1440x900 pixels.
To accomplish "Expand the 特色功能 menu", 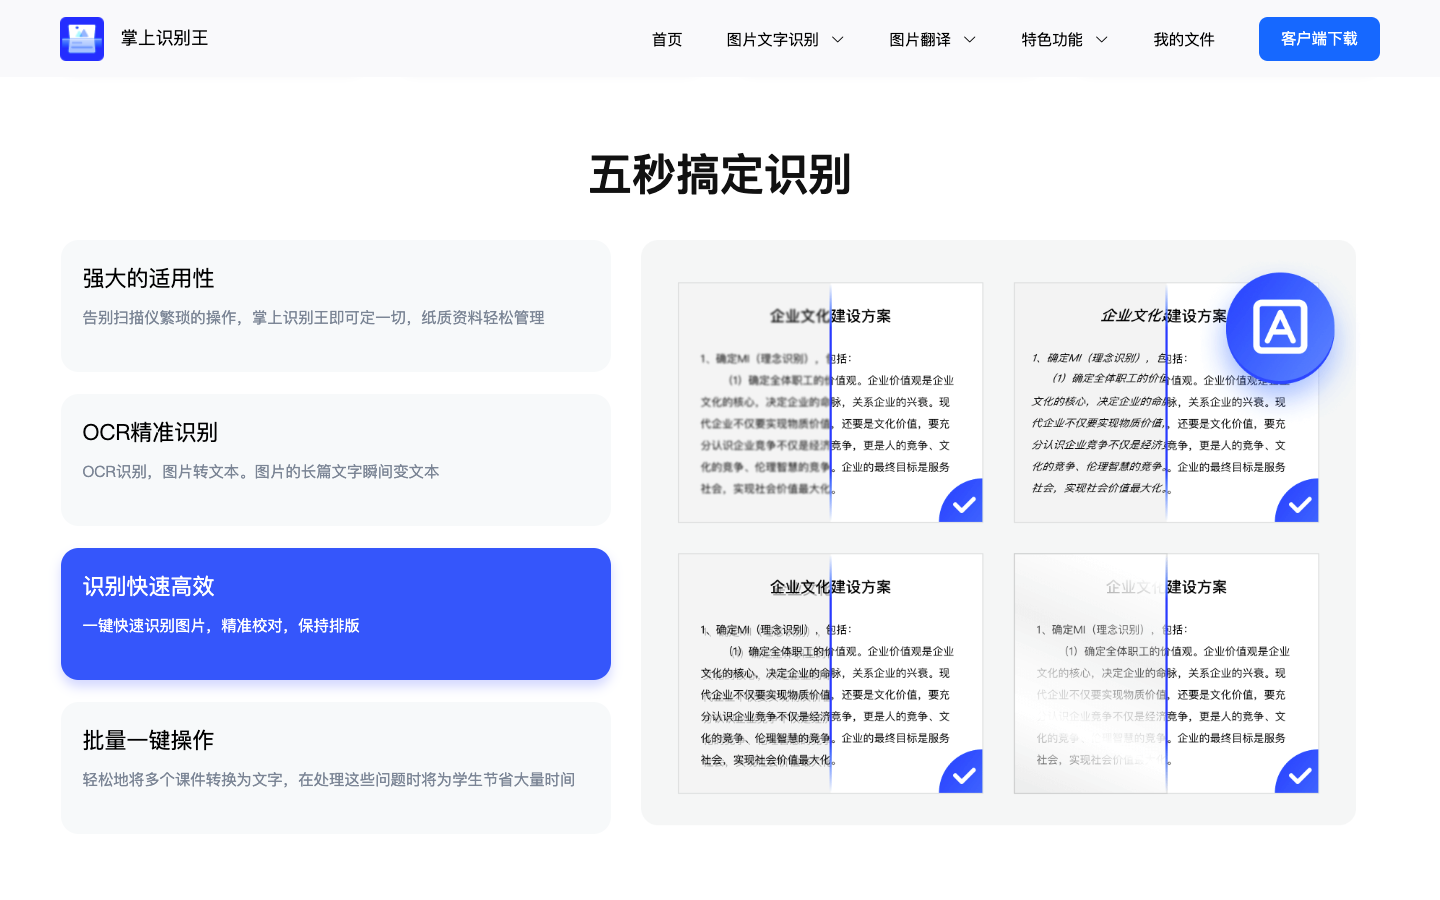I will pyautogui.click(x=1064, y=39).
